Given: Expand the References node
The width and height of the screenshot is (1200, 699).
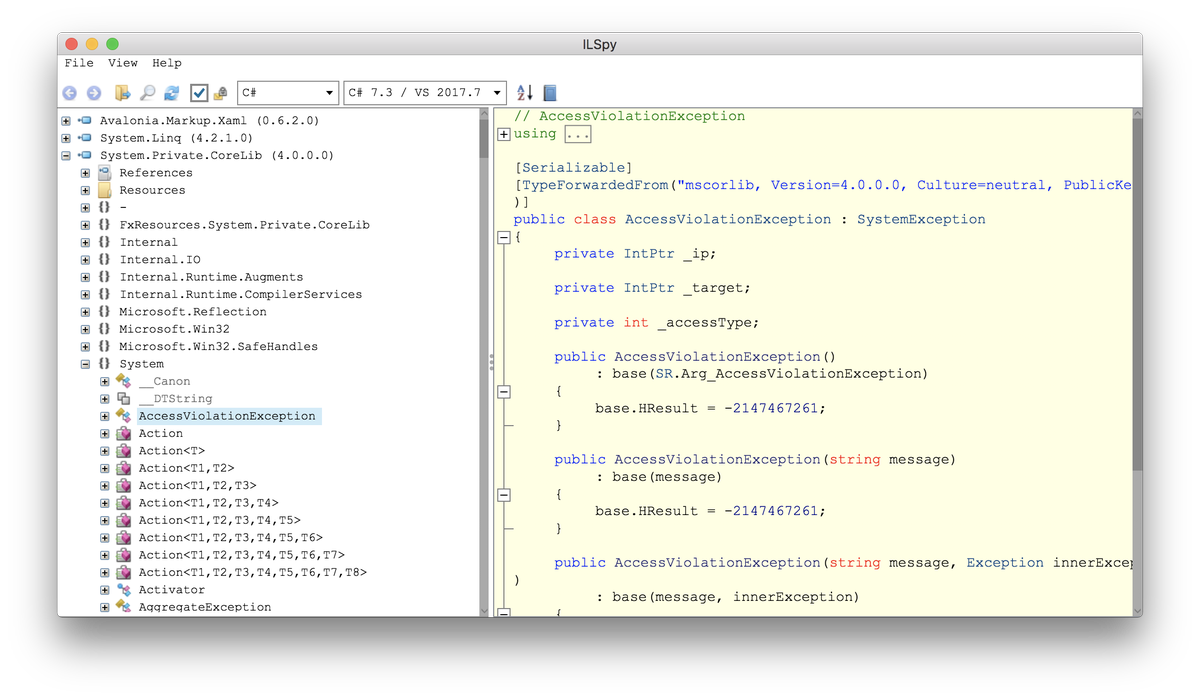Looking at the screenshot, I should (x=85, y=173).
